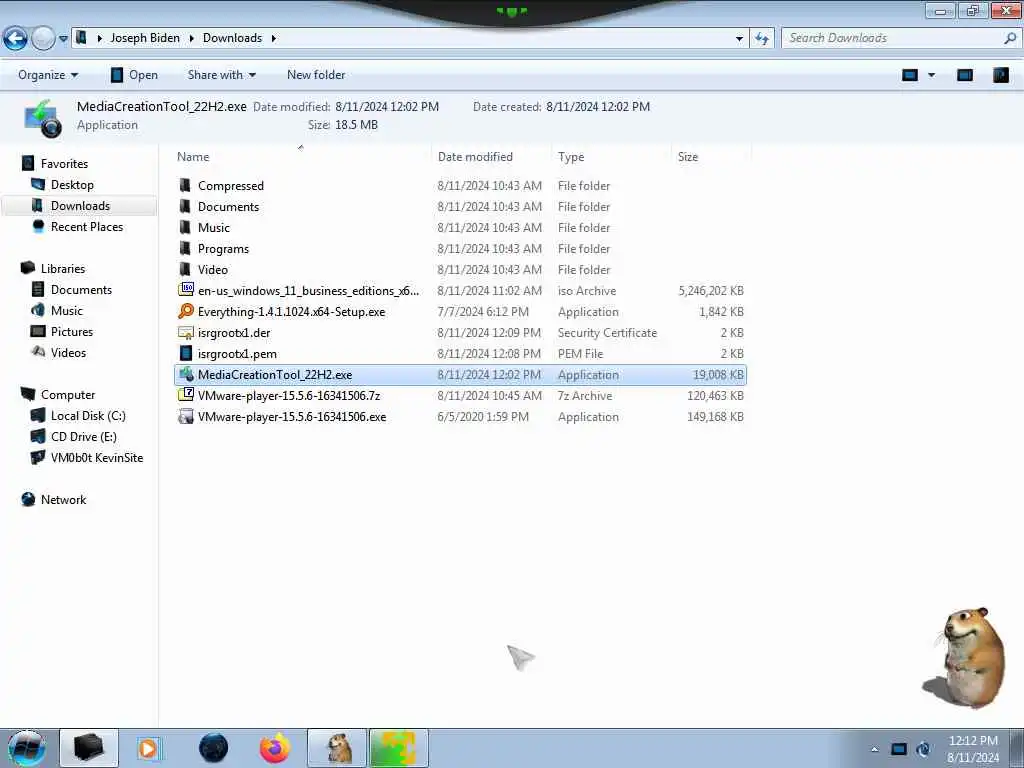Screen dimensions: 1024x768
Task: Expand the arrow after Downloads in path
Action: point(274,38)
